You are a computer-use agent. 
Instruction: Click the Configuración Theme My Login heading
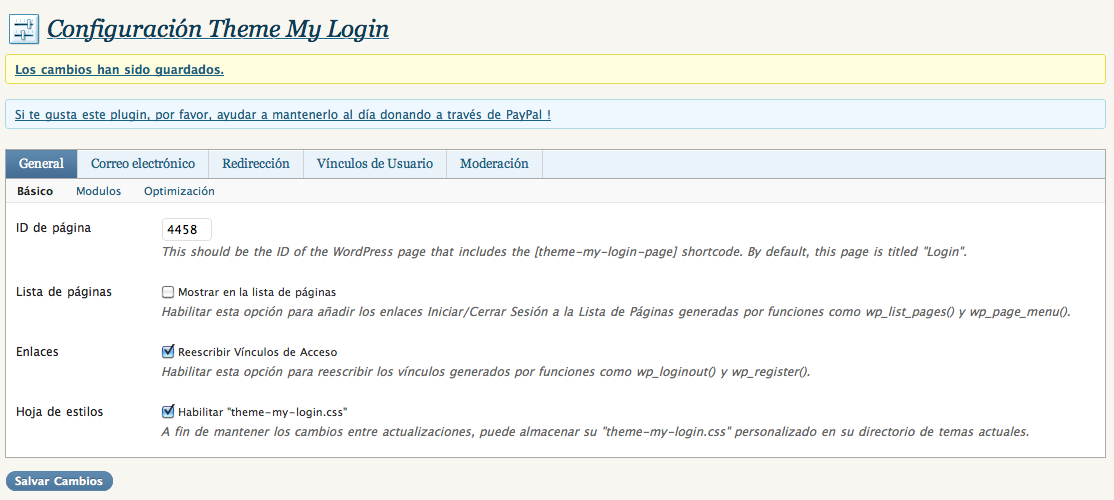click(x=218, y=29)
